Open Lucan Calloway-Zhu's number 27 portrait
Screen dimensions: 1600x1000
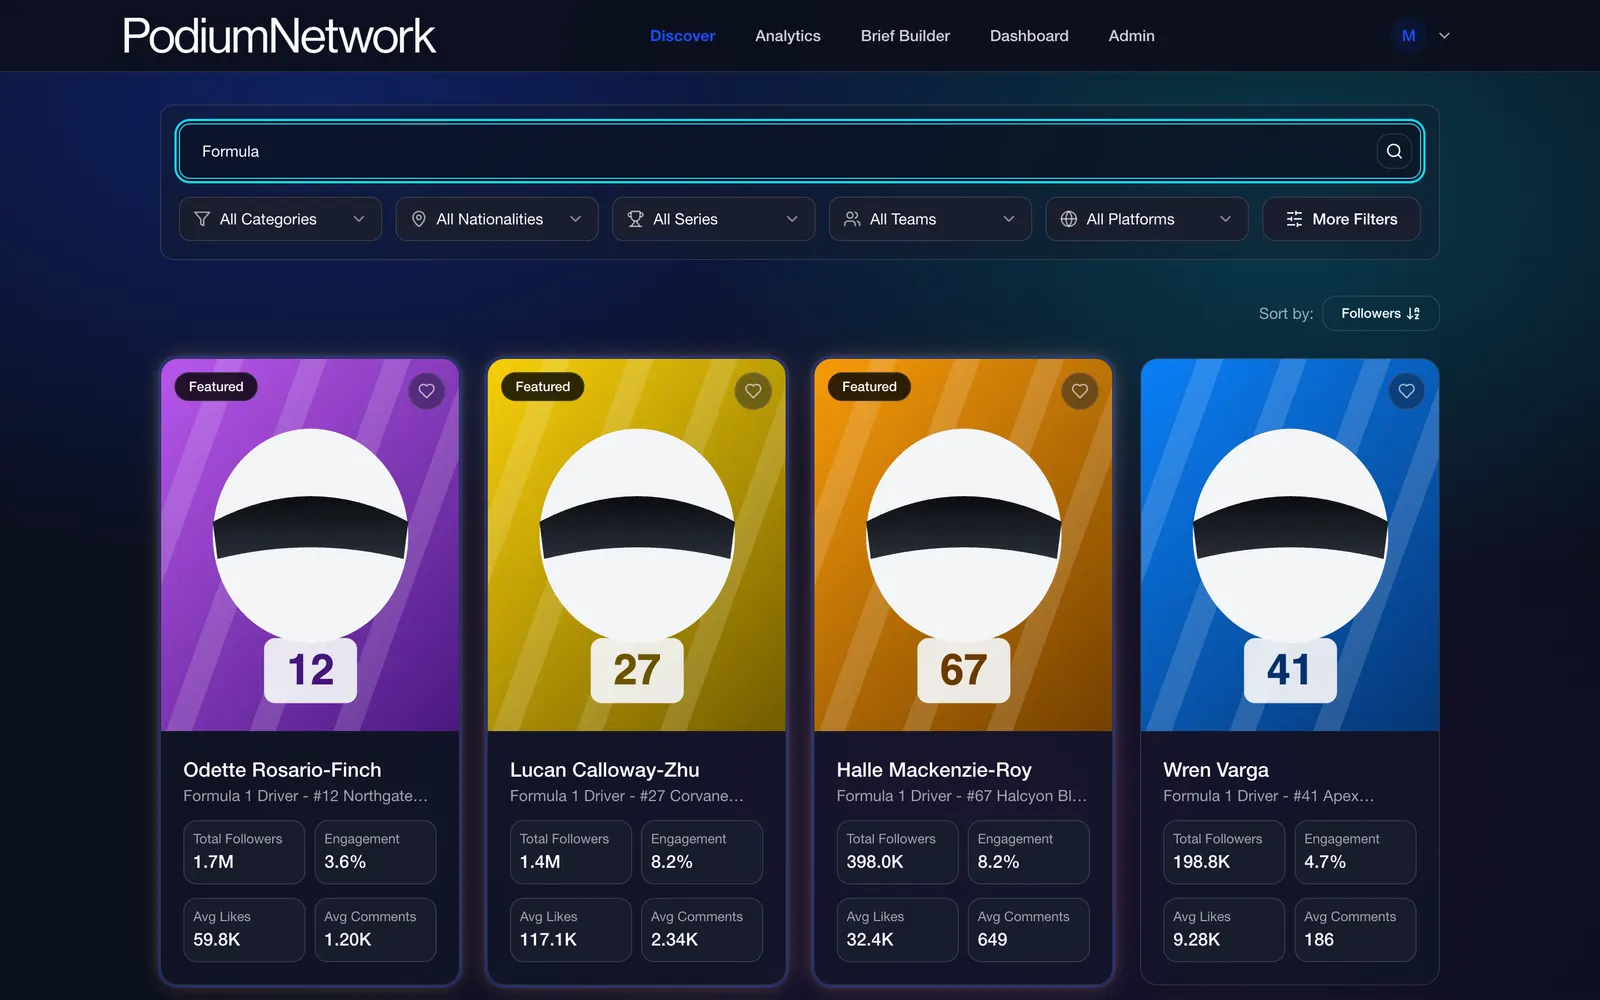click(x=637, y=545)
